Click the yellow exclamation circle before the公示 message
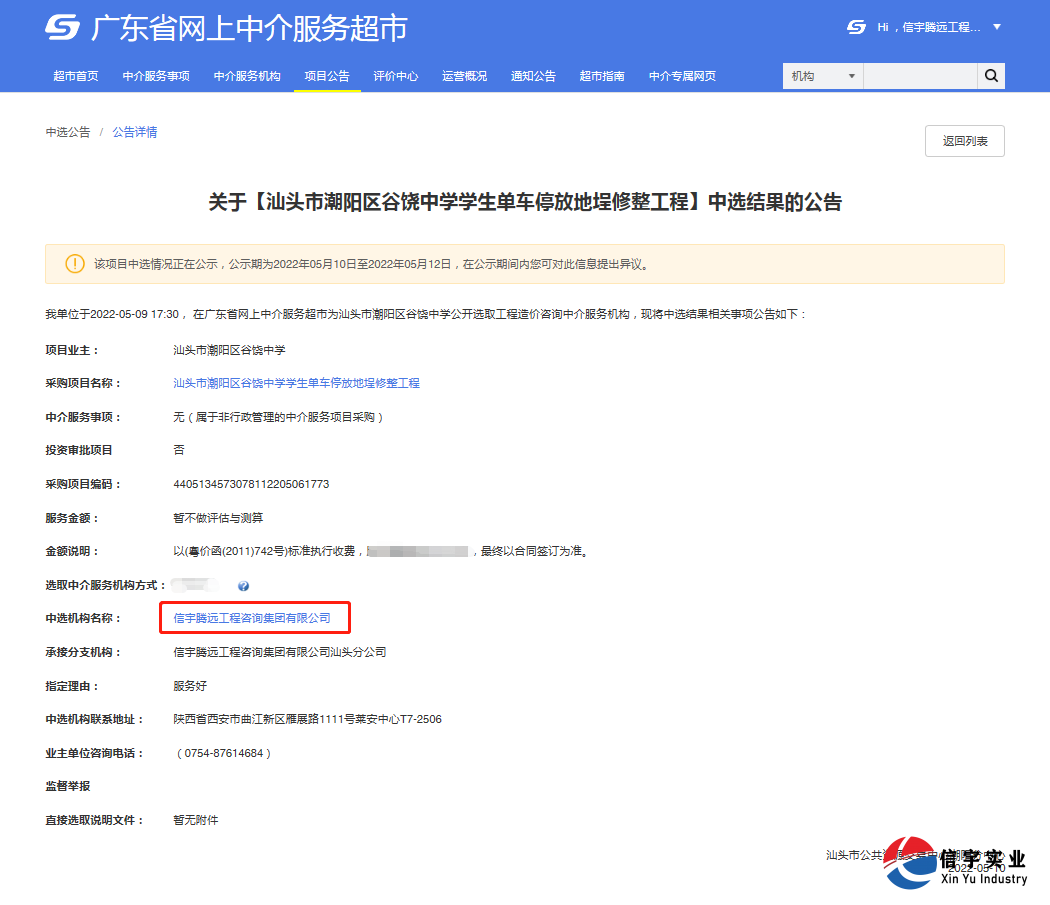The image size is (1050, 905). (75, 263)
